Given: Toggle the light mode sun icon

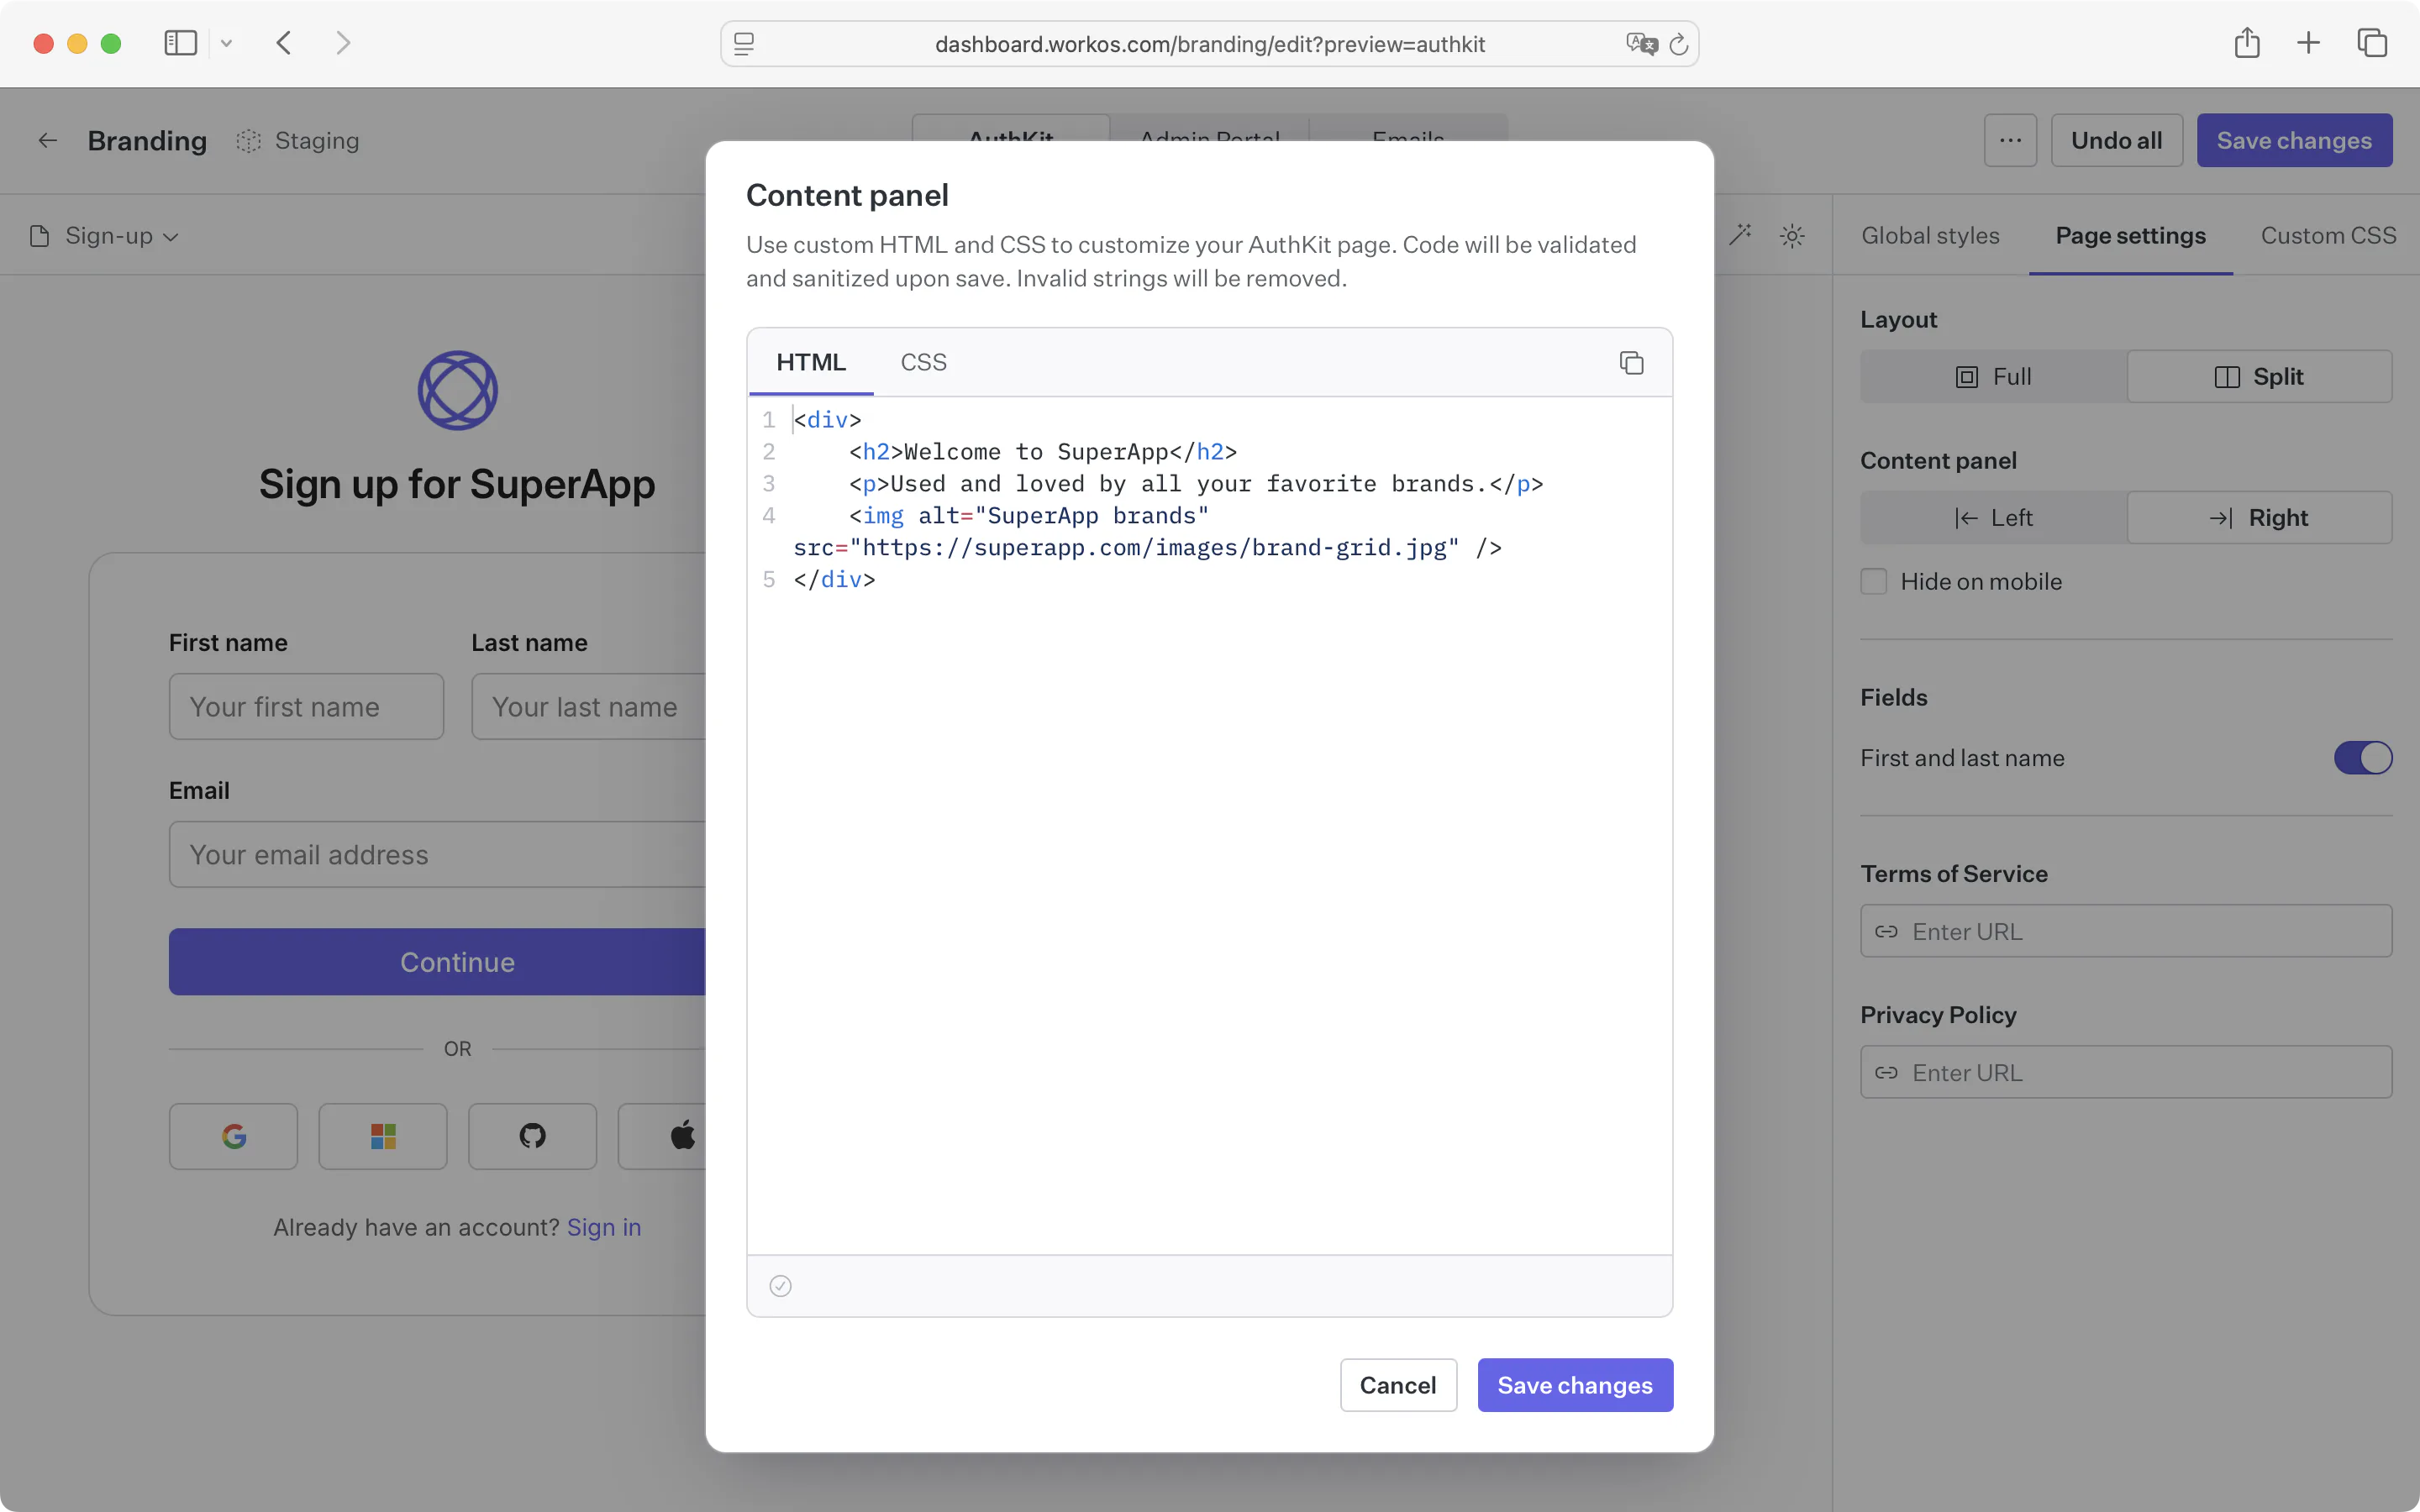Looking at the screenshot, I should click(x=1792, y=236).
